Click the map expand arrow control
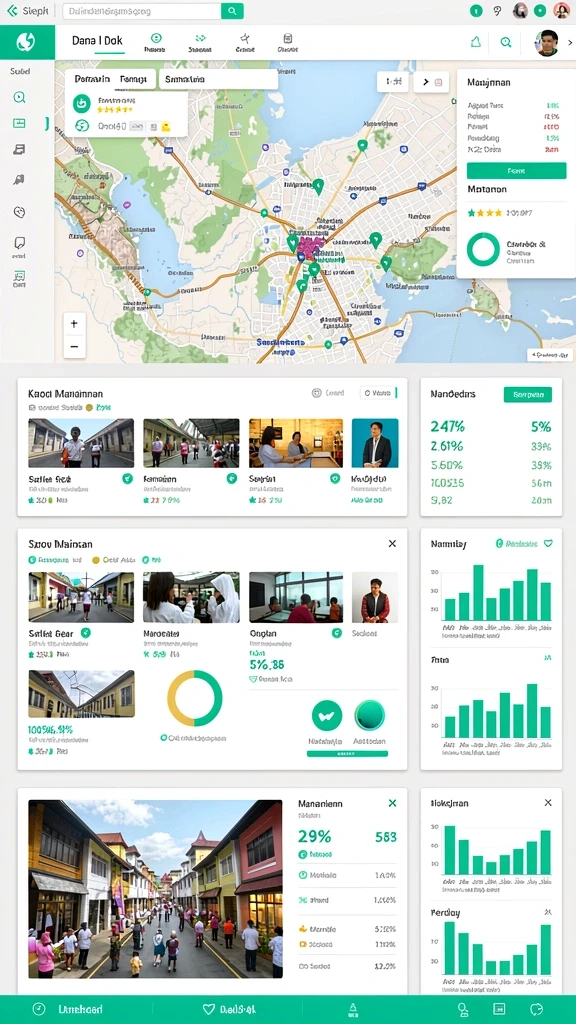 [x=426, y=82]
